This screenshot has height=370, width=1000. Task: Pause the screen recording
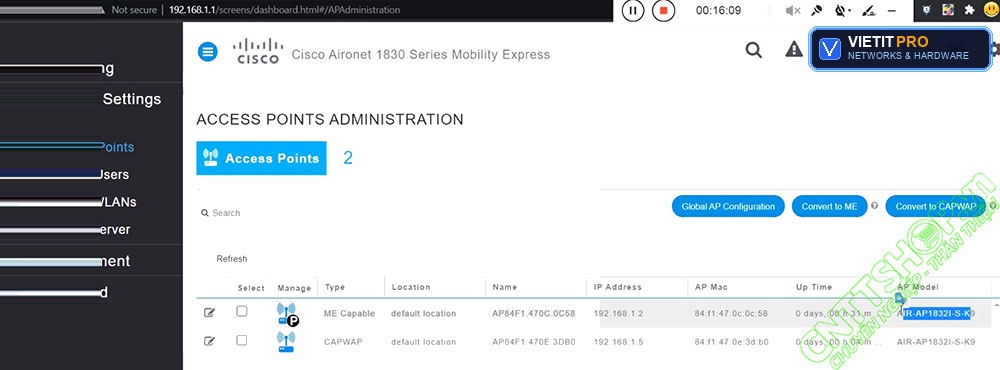click(633, 10)
